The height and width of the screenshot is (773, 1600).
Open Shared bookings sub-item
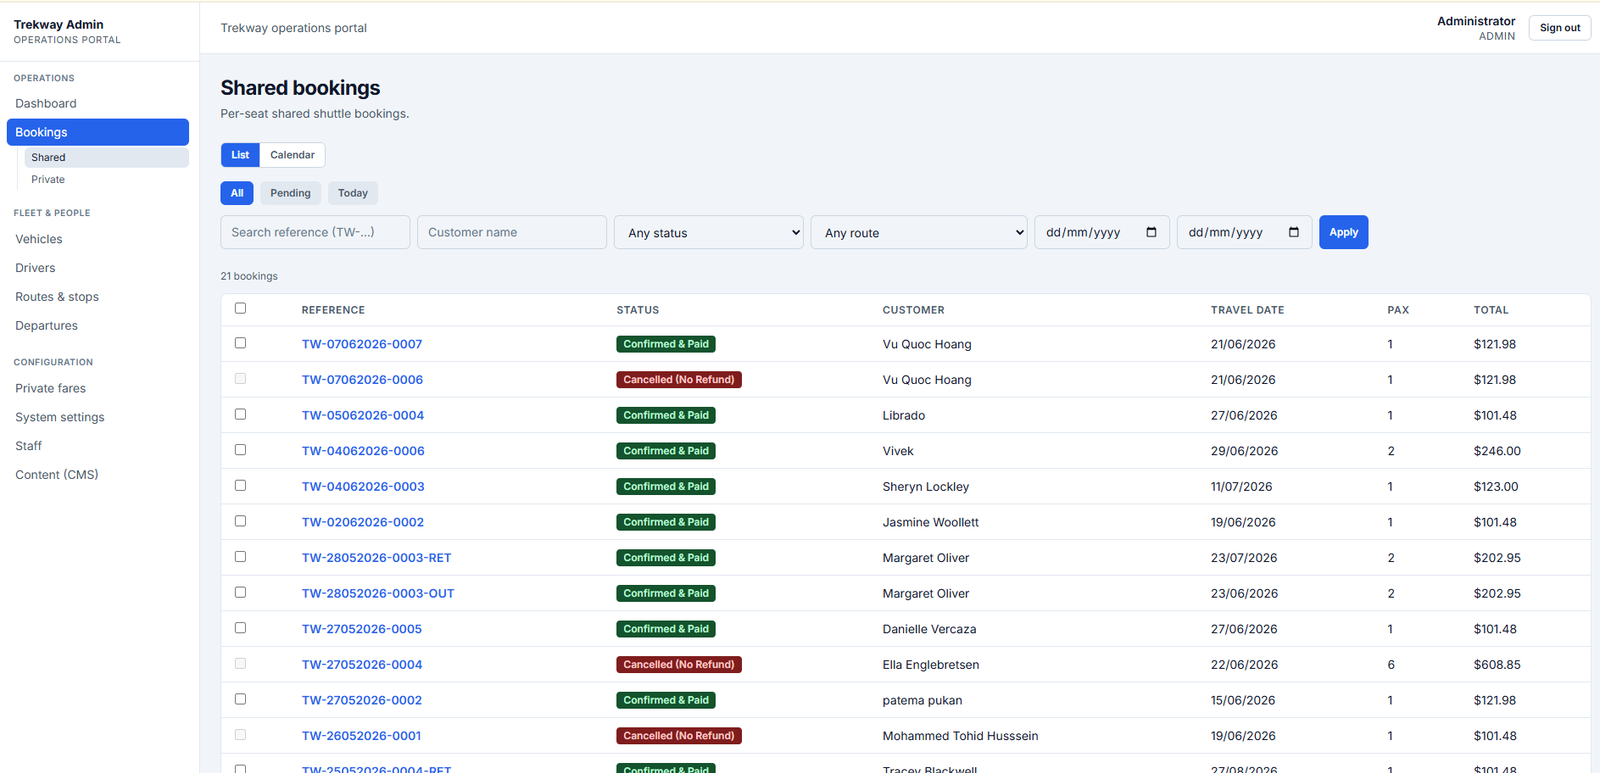pos(106,157)
